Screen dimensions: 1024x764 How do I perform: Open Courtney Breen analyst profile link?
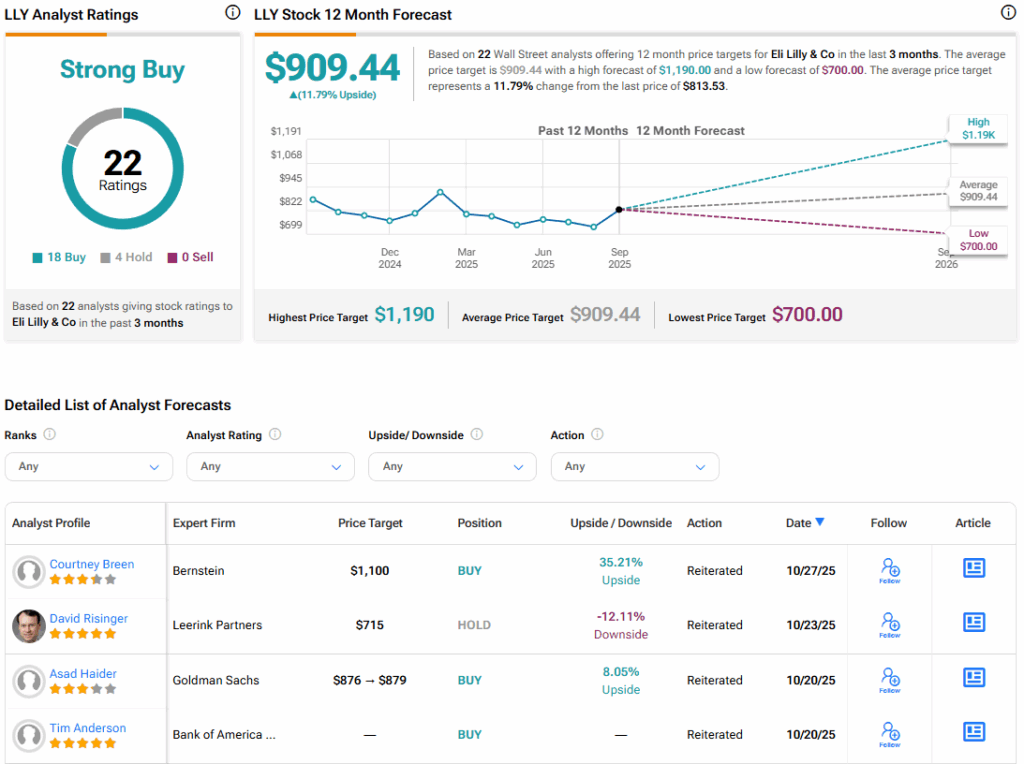coord(91,564)
